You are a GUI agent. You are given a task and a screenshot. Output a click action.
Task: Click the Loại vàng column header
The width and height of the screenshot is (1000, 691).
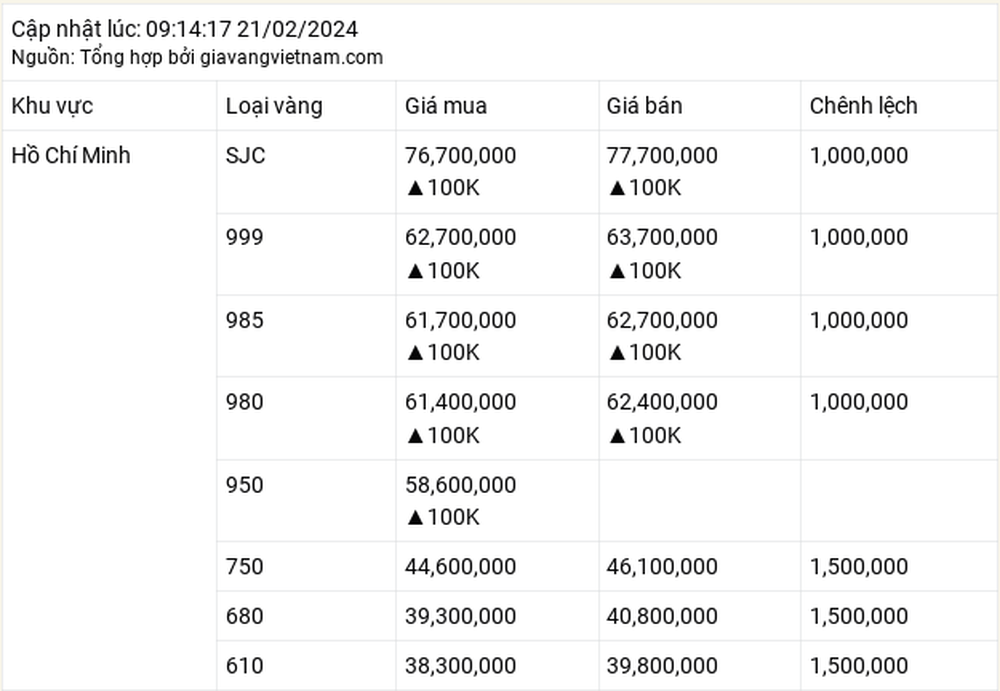[274, 106]
